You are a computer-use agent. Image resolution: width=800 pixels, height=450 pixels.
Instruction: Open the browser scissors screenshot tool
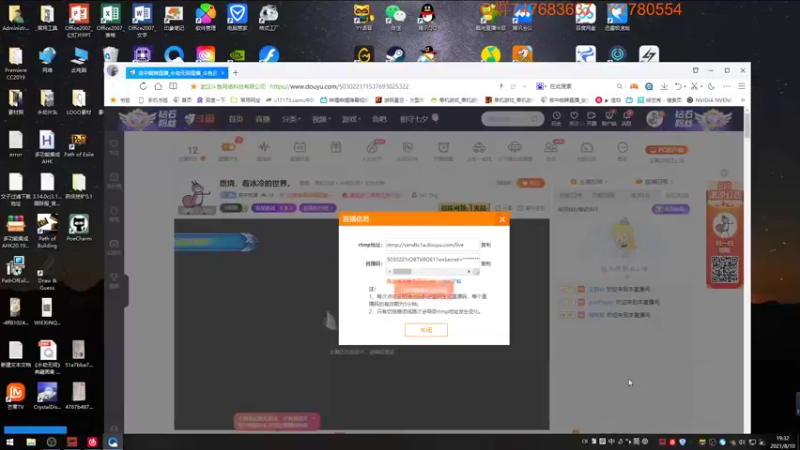[x=694, y=86]
